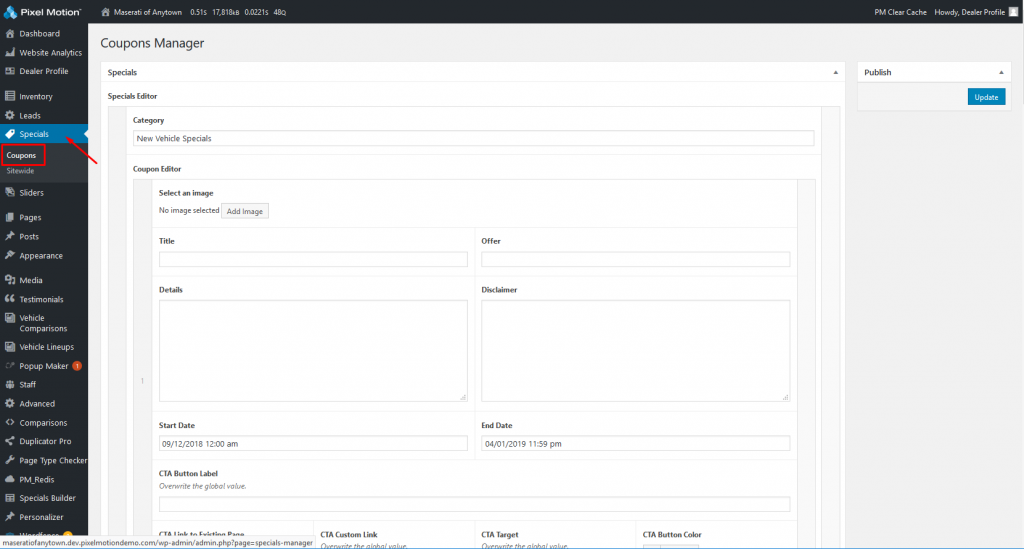Click the Vehicle Lineups icon
The width and height of the screenshot is (1024, 549).
click(10, 347)
